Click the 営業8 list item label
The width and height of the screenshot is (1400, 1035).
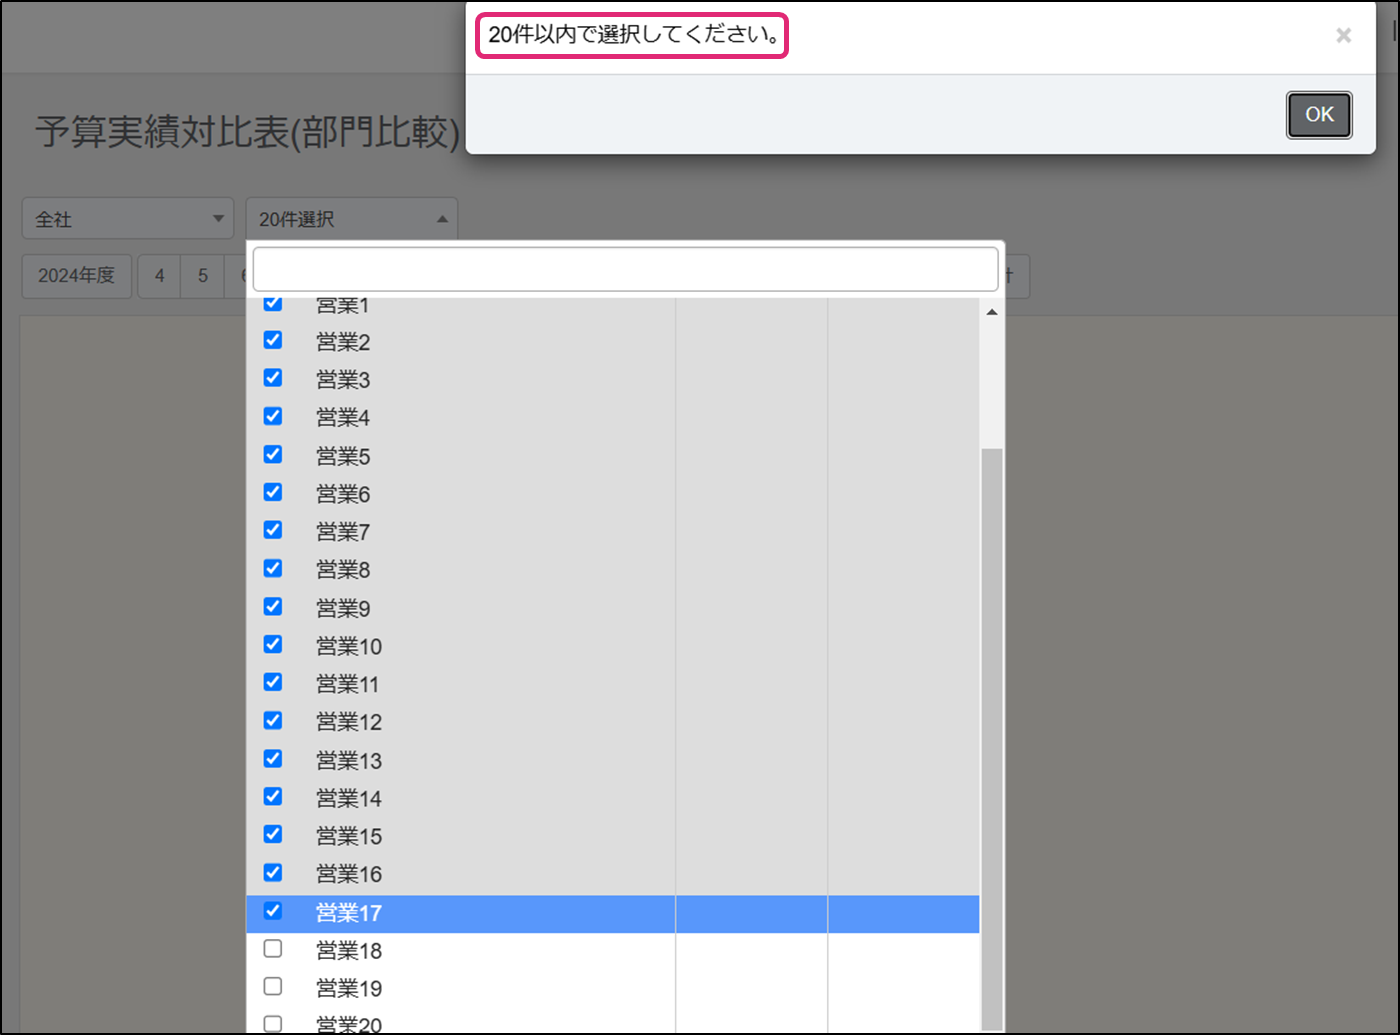pos(343,570)
